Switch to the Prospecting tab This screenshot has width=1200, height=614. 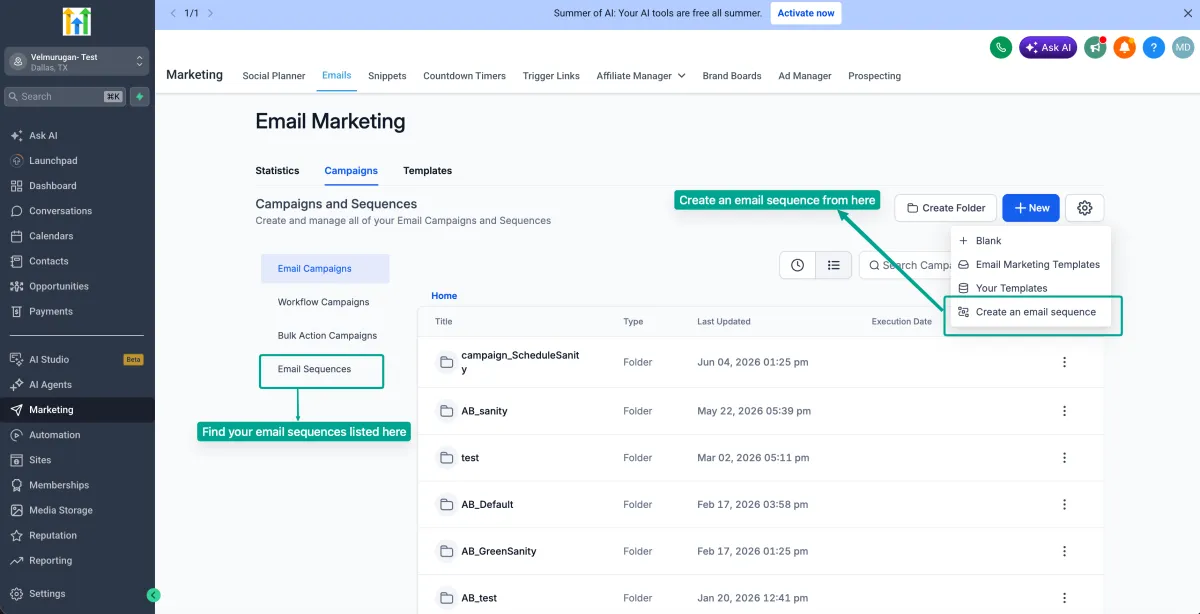[874, 76]
